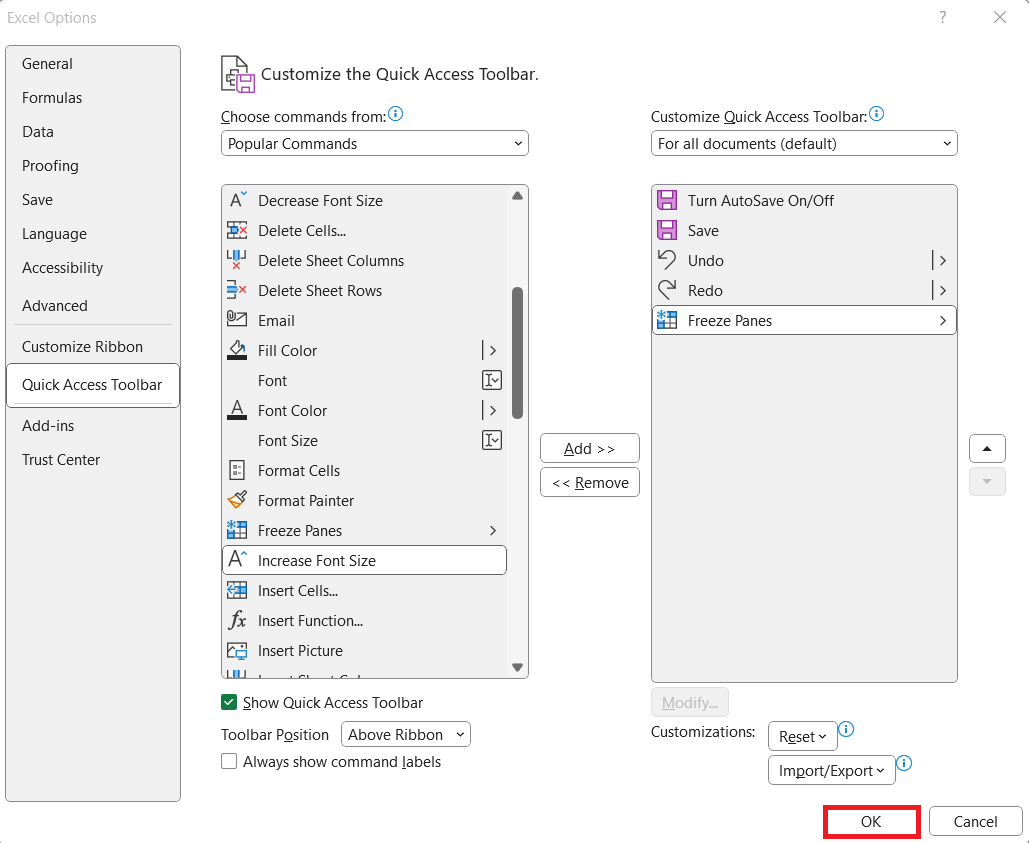Select the Data options category
Screen dimensions: 1029x843
pos(93,132)
